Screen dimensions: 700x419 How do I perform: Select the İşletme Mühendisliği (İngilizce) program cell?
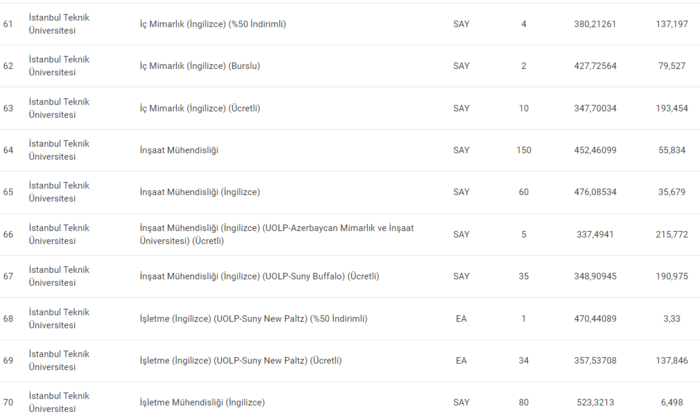(x=202, y=402)
